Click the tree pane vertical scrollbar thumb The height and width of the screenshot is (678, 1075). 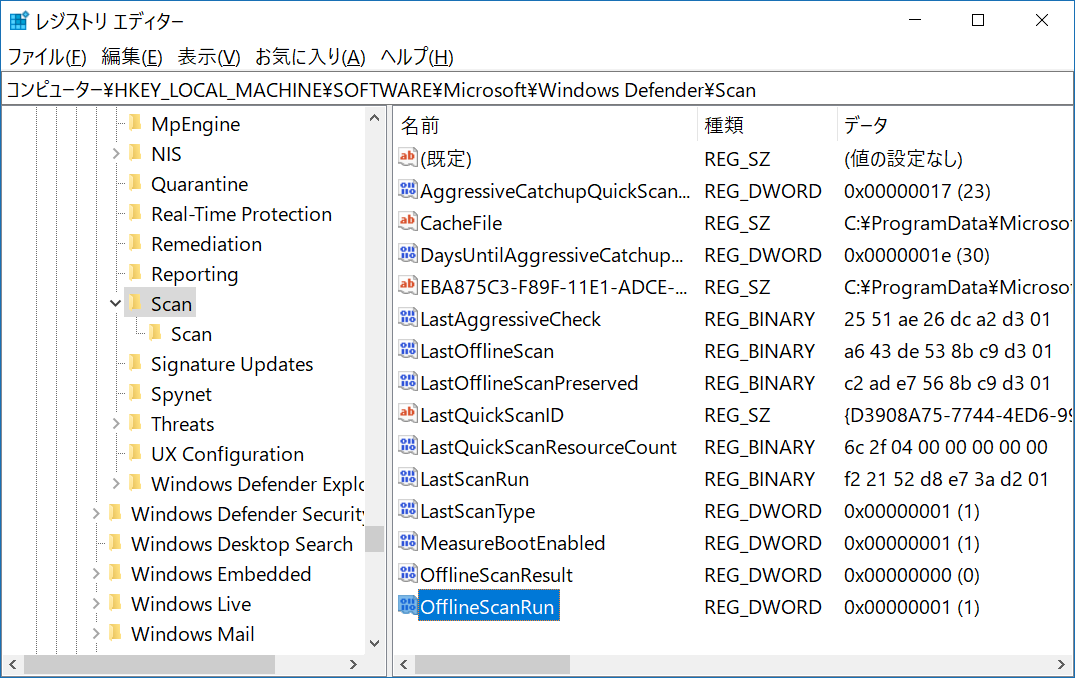pyautogui.click(x=374, y=538)
